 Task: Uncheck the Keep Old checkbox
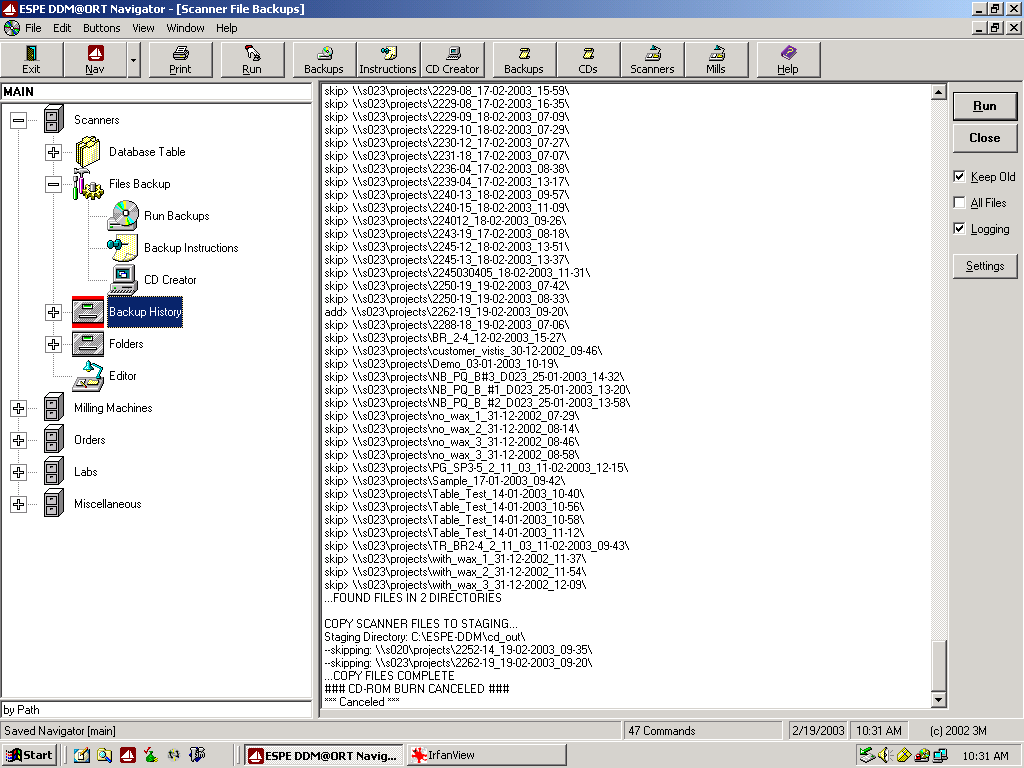tap(960, 177)
